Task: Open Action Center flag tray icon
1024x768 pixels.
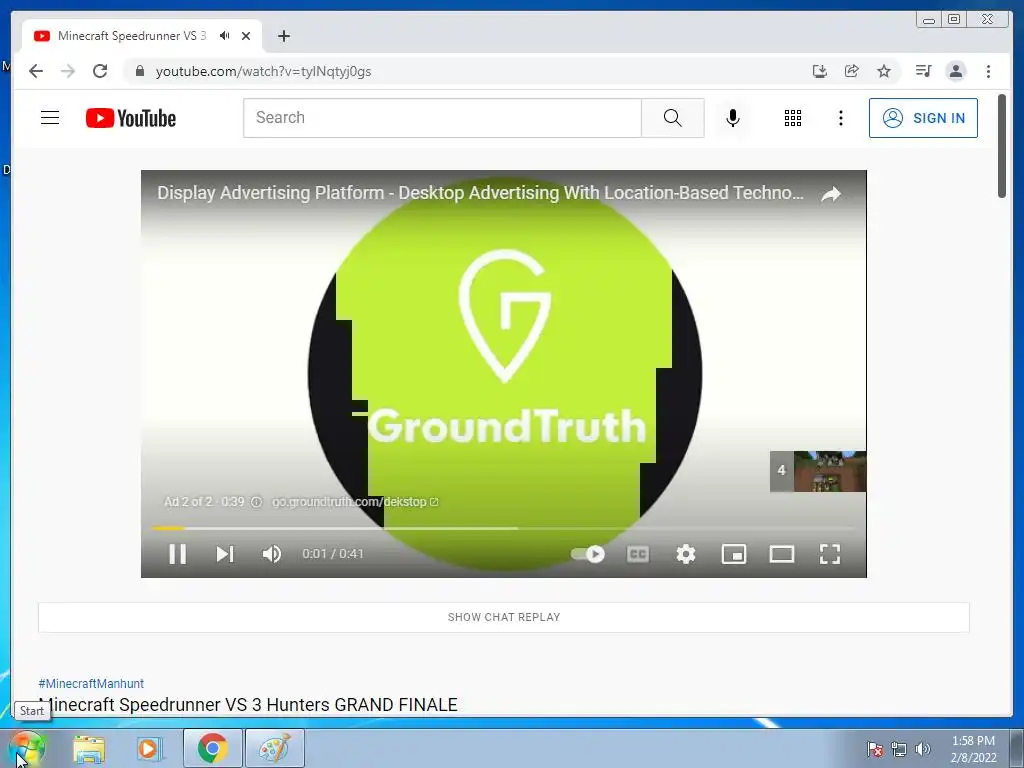Action: (x=874, y=749)
